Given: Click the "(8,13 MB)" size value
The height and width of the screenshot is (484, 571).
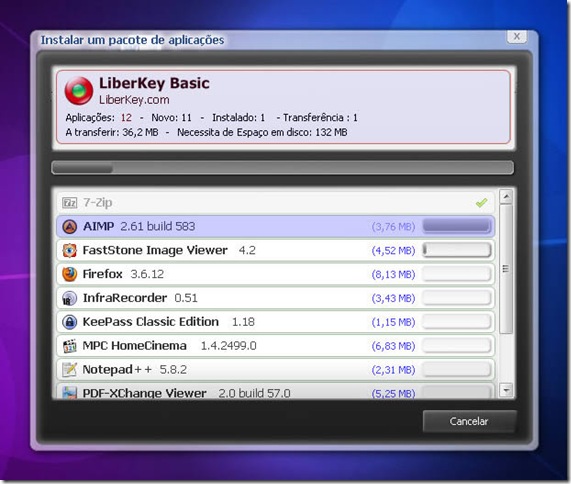Looking at the screenshot, I should click(393, 275).
